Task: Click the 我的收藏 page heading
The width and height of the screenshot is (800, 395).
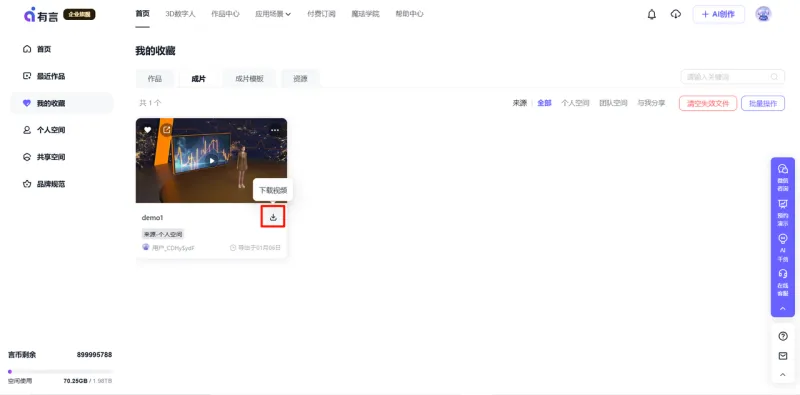Action: (x=155, y=51)
